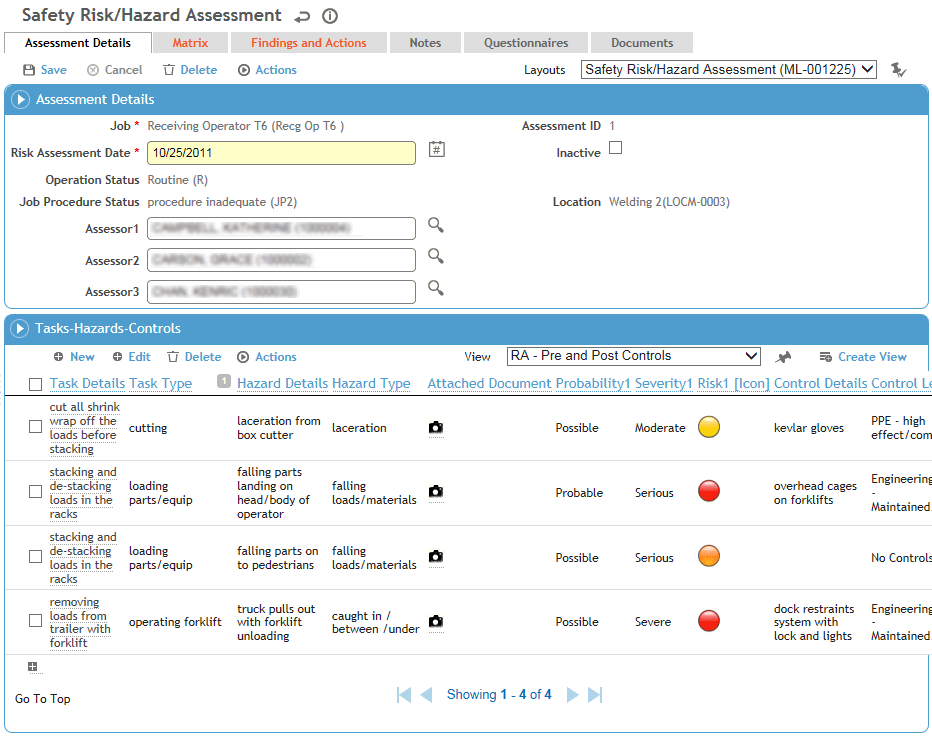Open the Layouts dropdown
This screenshot has height=739, width=932.
point(729,70)
